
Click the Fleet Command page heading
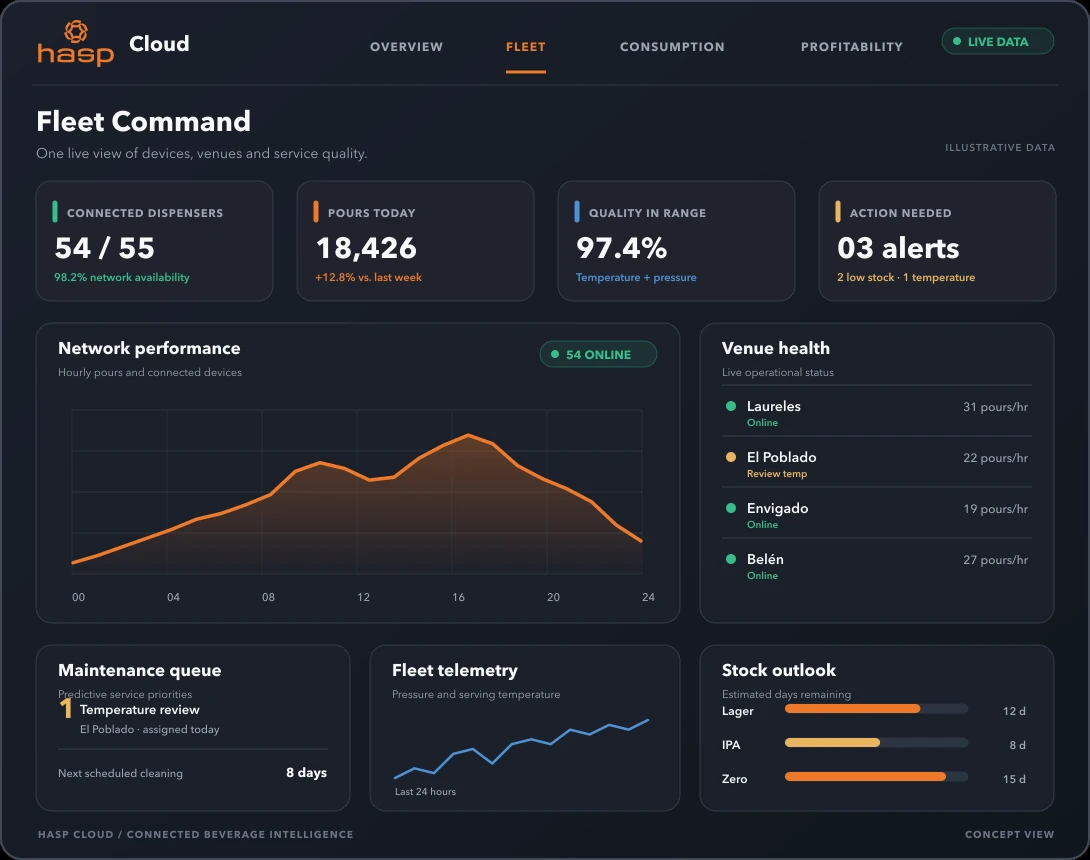pyautogui.click(x=143, y=122)
